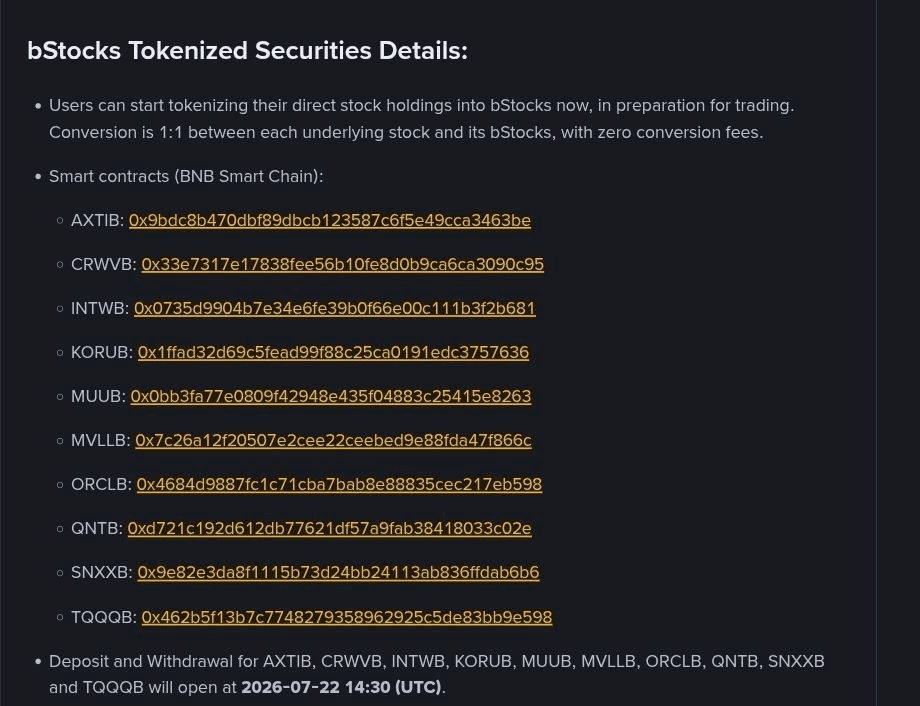Click the AXTIB ticker label

tap(97, 220)
